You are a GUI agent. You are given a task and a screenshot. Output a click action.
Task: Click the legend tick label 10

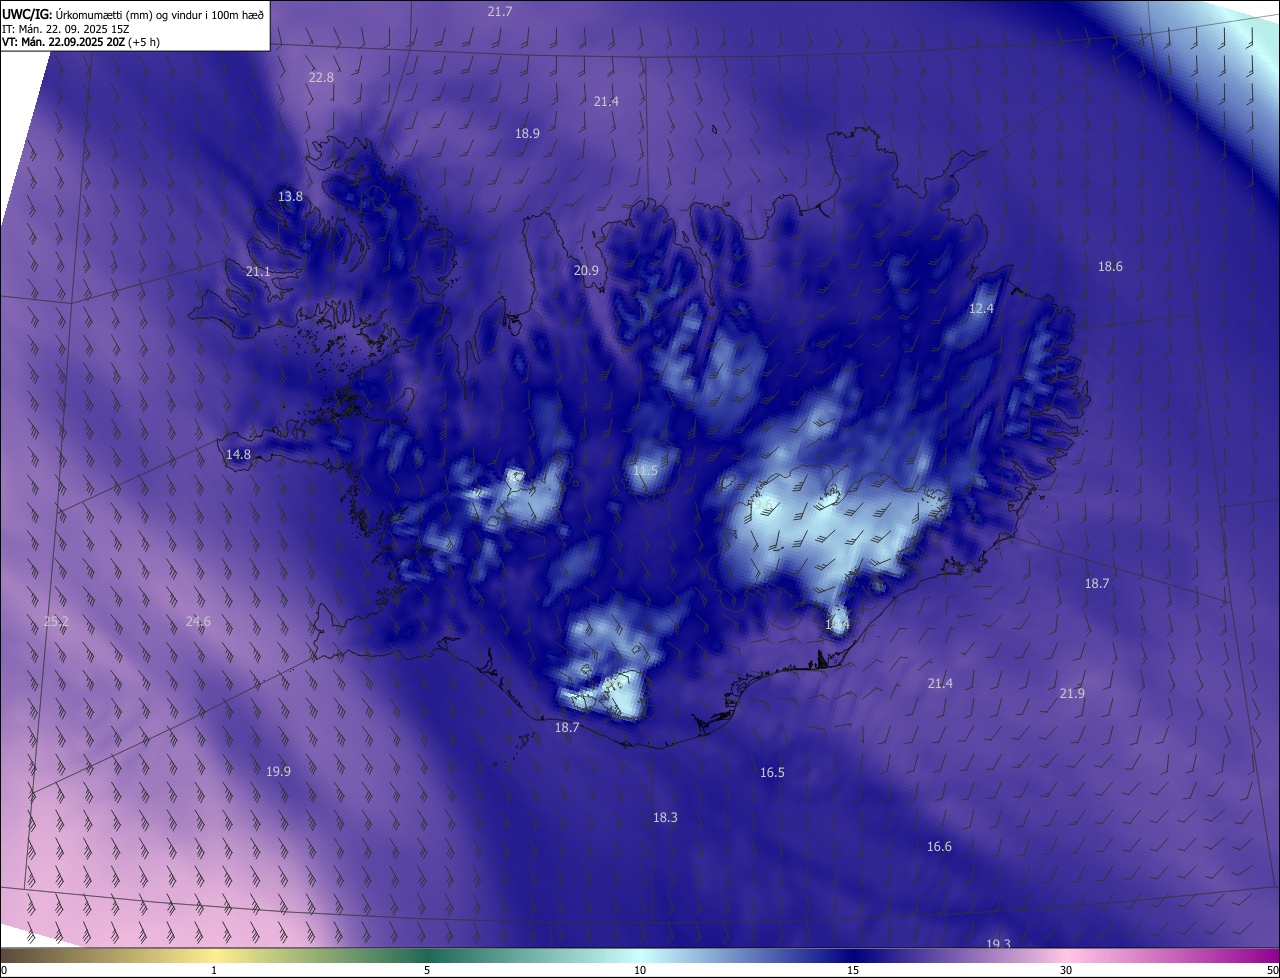pyautogui.click(x=640, y=970)
